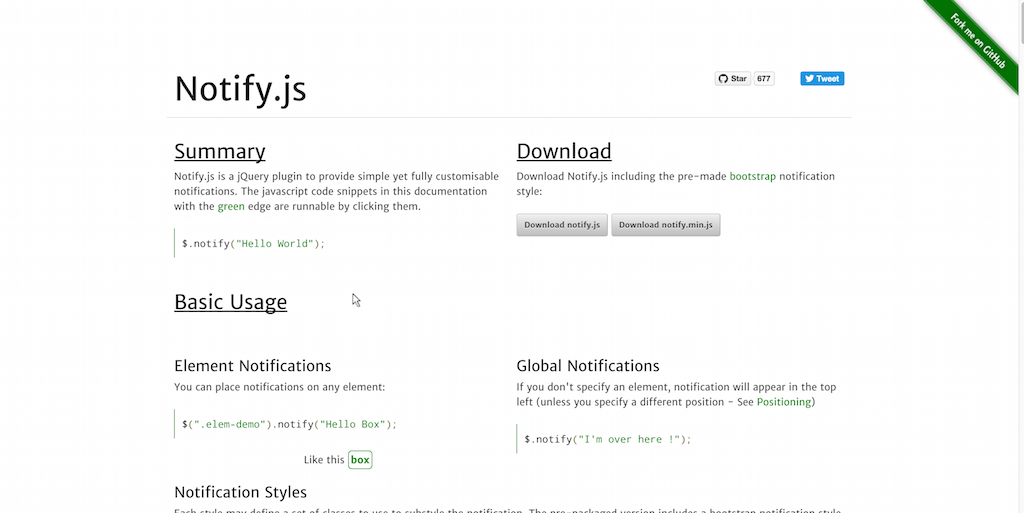Click the Tweet button
Image resolution: width=1024 pixels, height=513 pixels.
822,79
